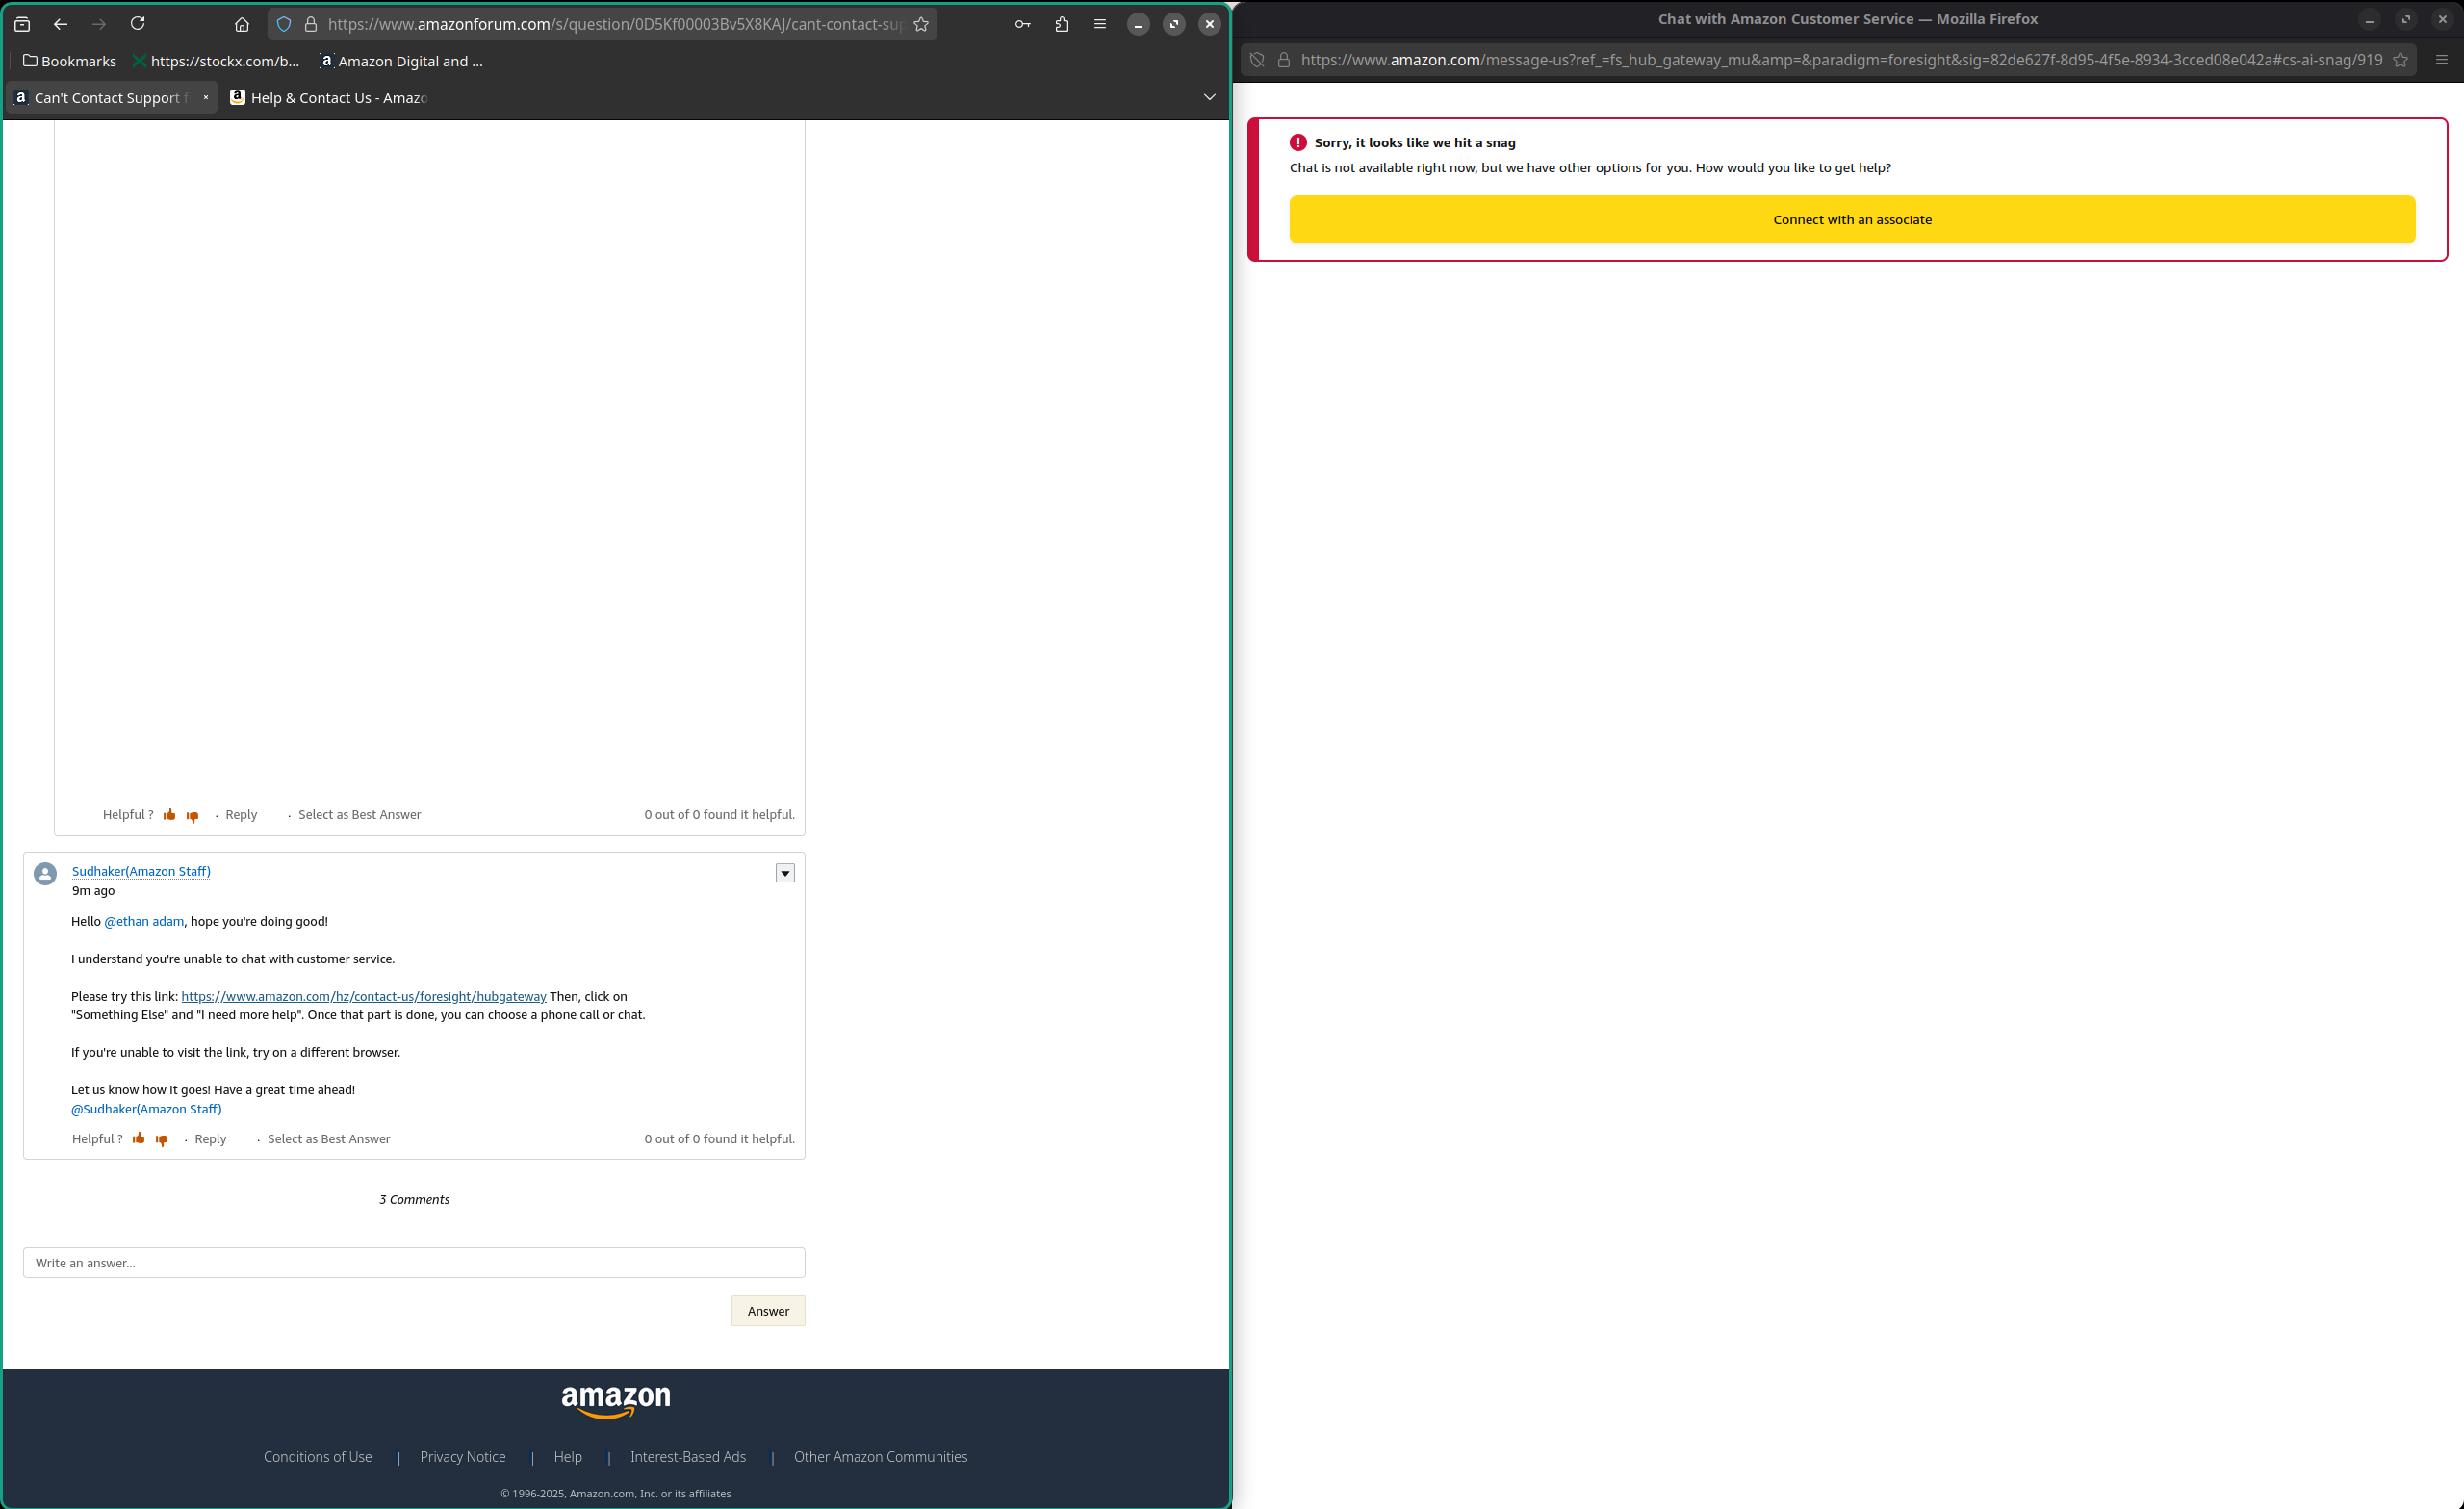Open the stockx.com bookmark
The height and width of the screenshot is (1509, 2464).
click(x=216, y=61)
